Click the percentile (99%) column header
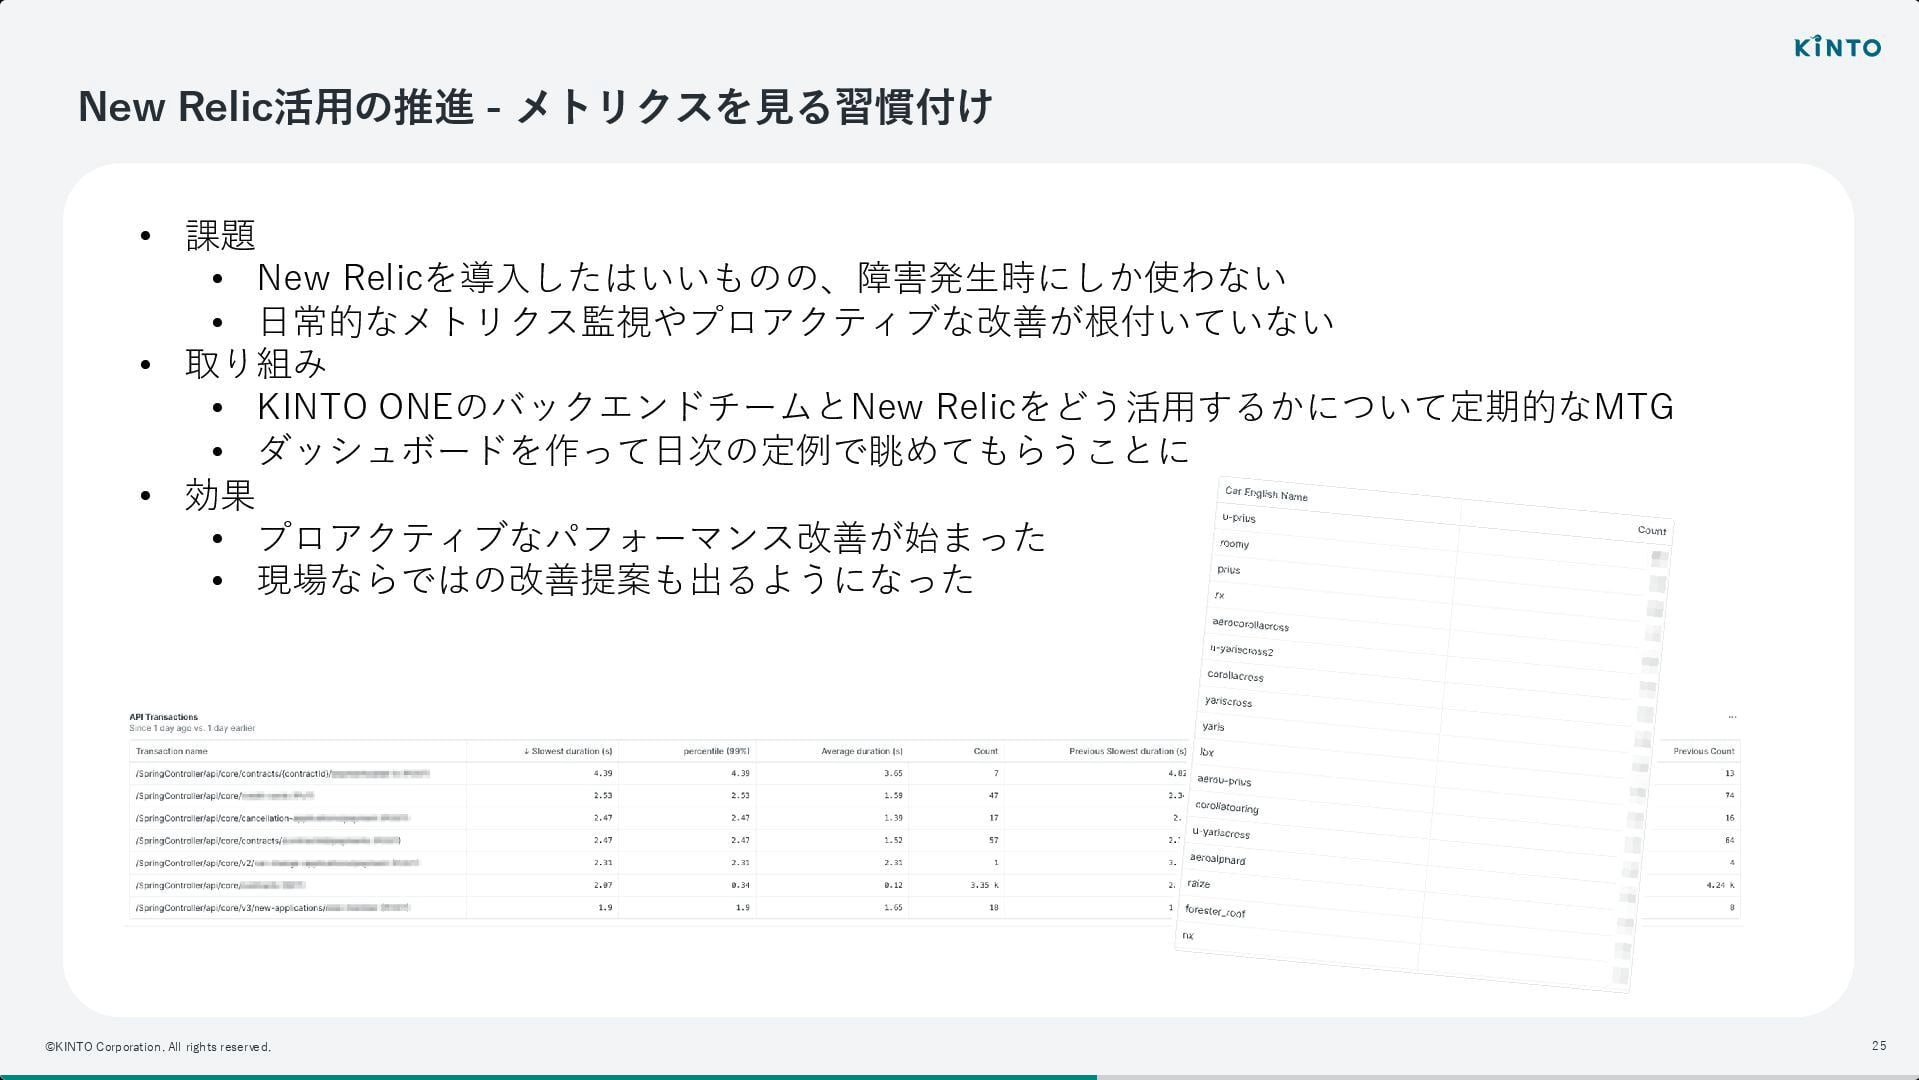1919x1080 pixels. click(x=716, y=751)
